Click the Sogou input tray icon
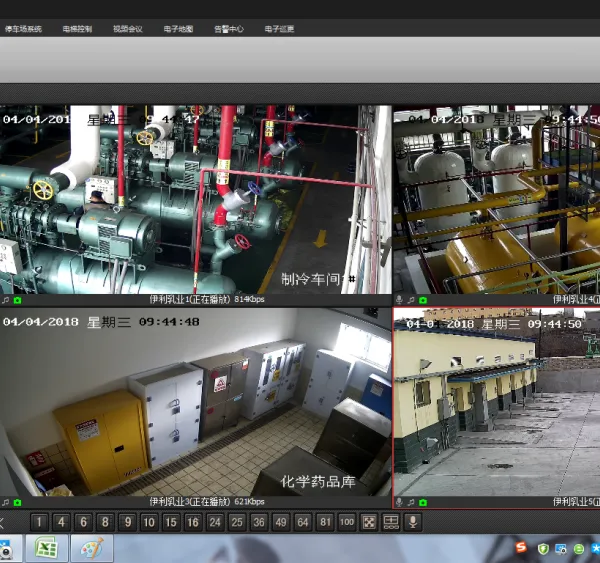Screen dimensions: 600x563 [522, 548]
